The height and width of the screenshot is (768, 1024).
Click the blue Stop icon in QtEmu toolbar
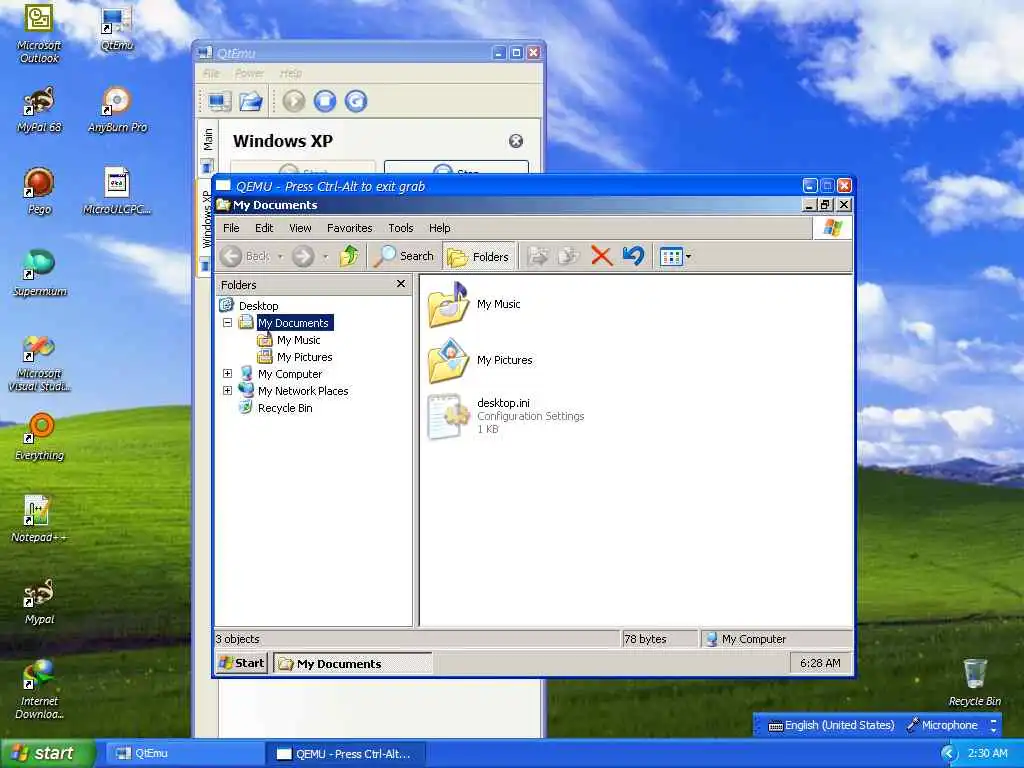click(325, 101)
